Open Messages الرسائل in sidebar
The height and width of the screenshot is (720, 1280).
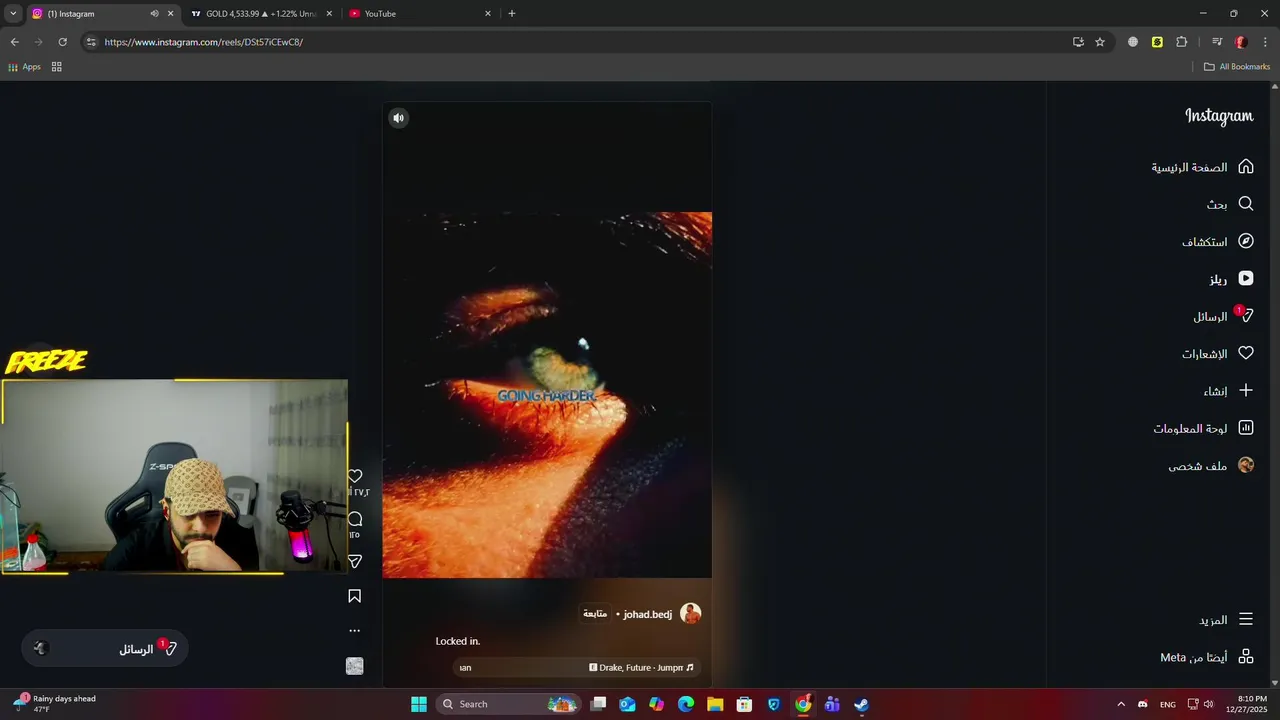pyautogui.click(x=1222, y=316)
